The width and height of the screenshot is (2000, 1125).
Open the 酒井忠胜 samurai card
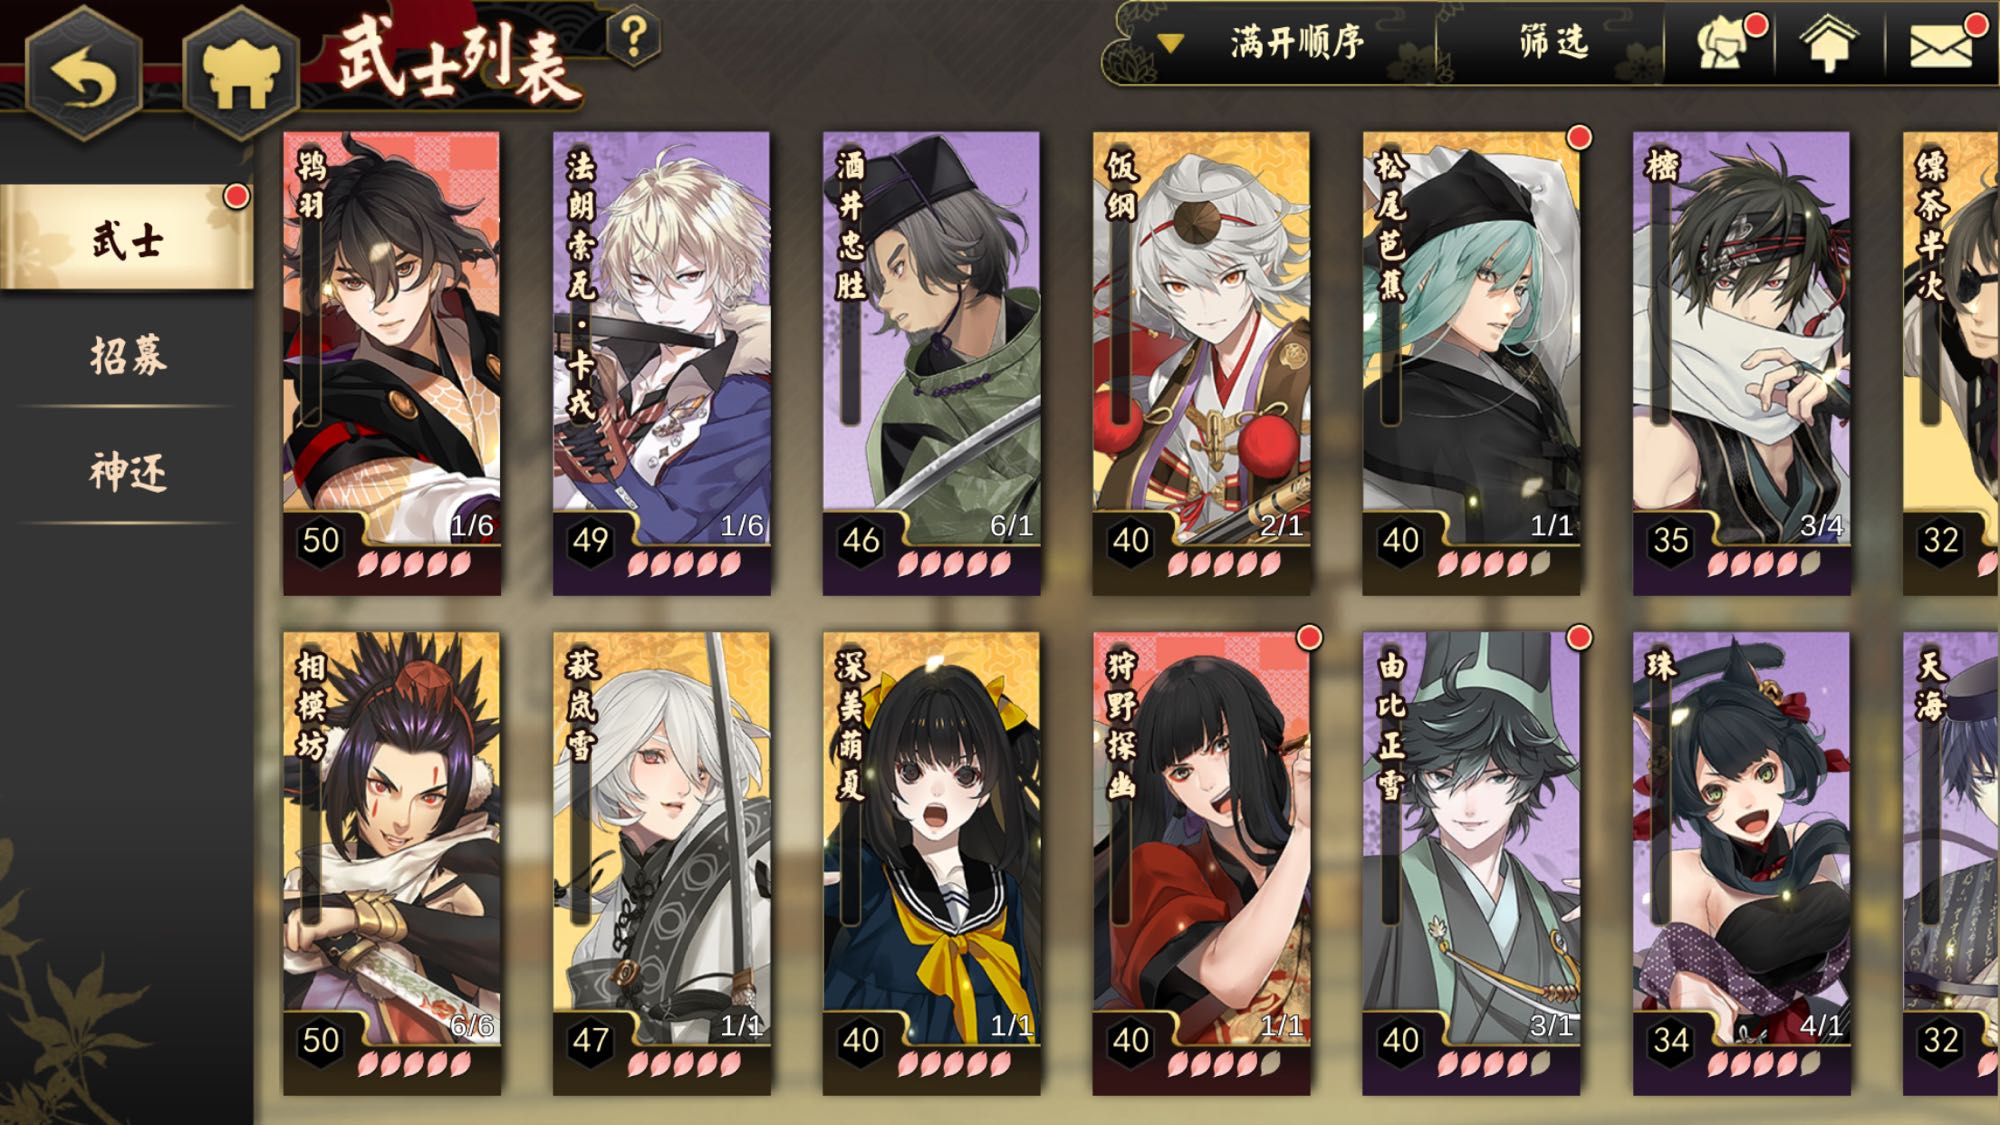[932, 363]
